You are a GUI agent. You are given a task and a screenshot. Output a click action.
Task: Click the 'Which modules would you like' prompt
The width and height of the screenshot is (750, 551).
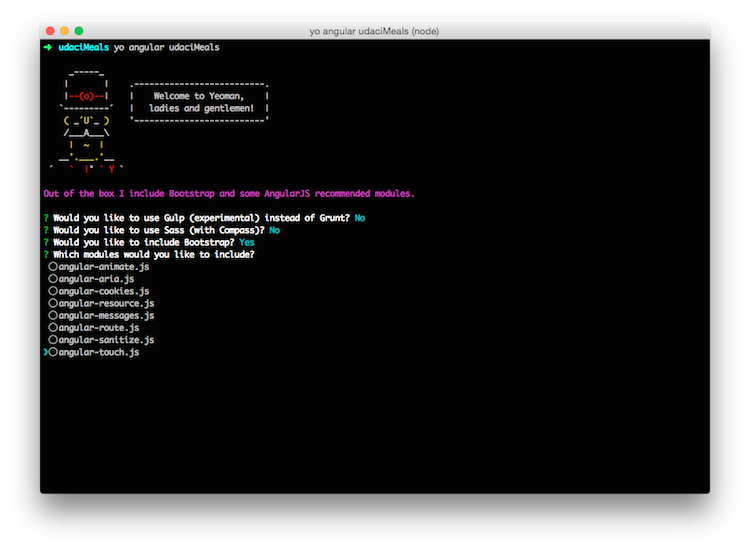153,254
